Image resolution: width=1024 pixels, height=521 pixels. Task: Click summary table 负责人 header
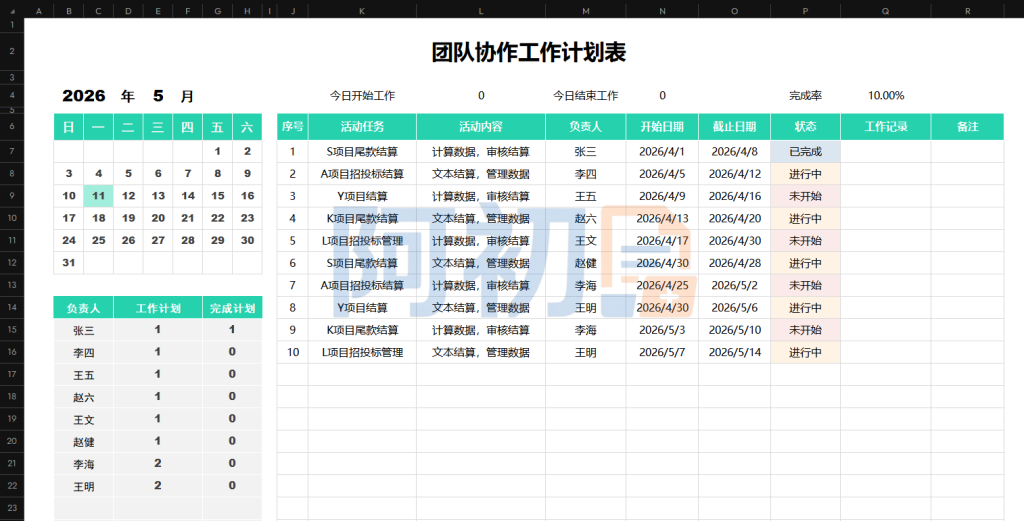pyautogui.click(x=84, y=308)
